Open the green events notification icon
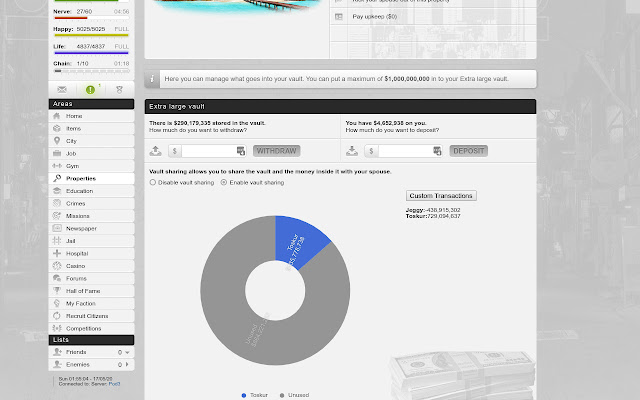The width and height of the screenshot is (640, 400). tap(90, 89)
